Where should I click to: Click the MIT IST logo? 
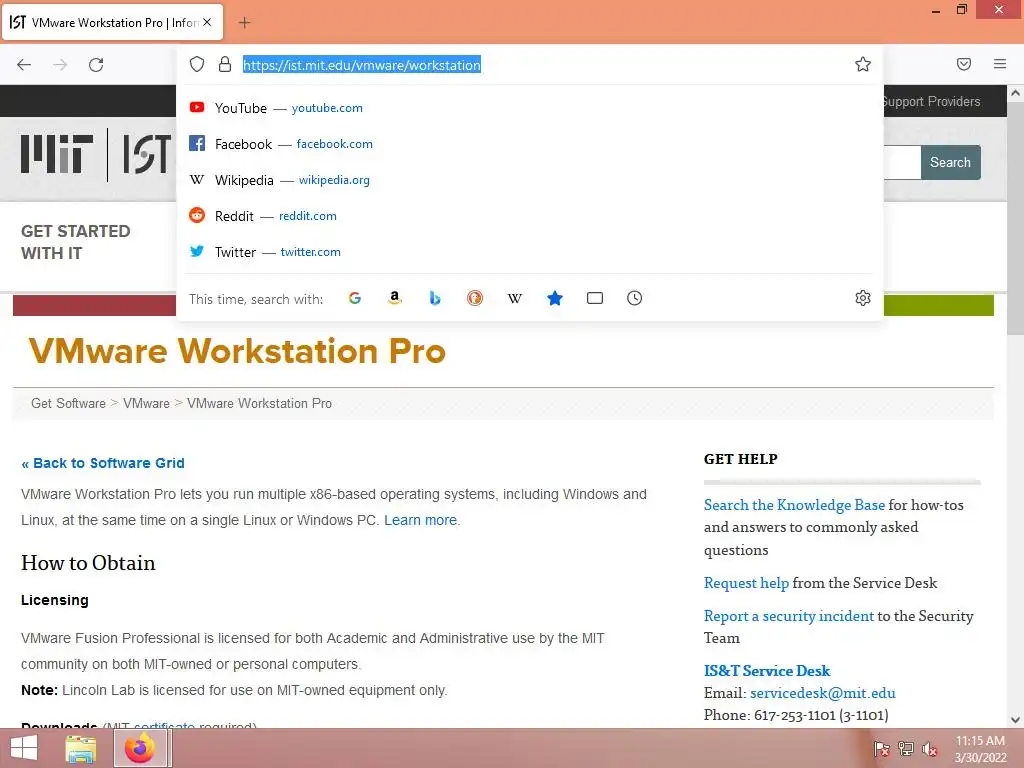tap(96, 155)
